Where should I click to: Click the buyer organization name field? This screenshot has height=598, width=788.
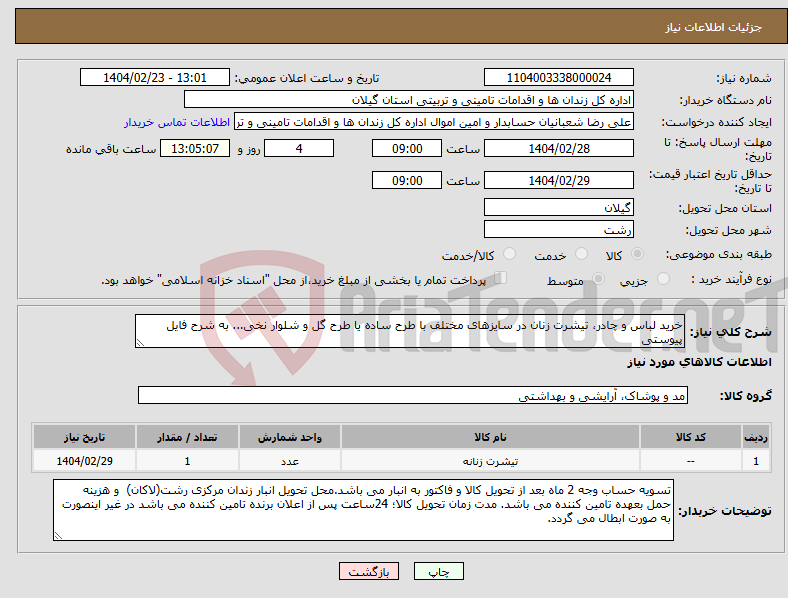(409, 99)
